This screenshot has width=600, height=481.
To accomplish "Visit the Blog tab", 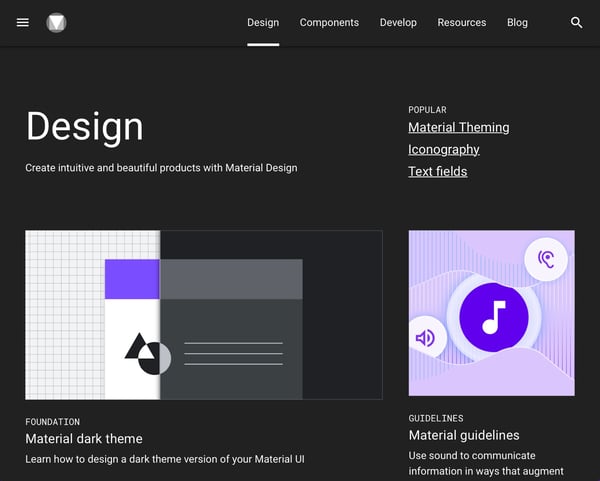I will click(x=517, y=23).
